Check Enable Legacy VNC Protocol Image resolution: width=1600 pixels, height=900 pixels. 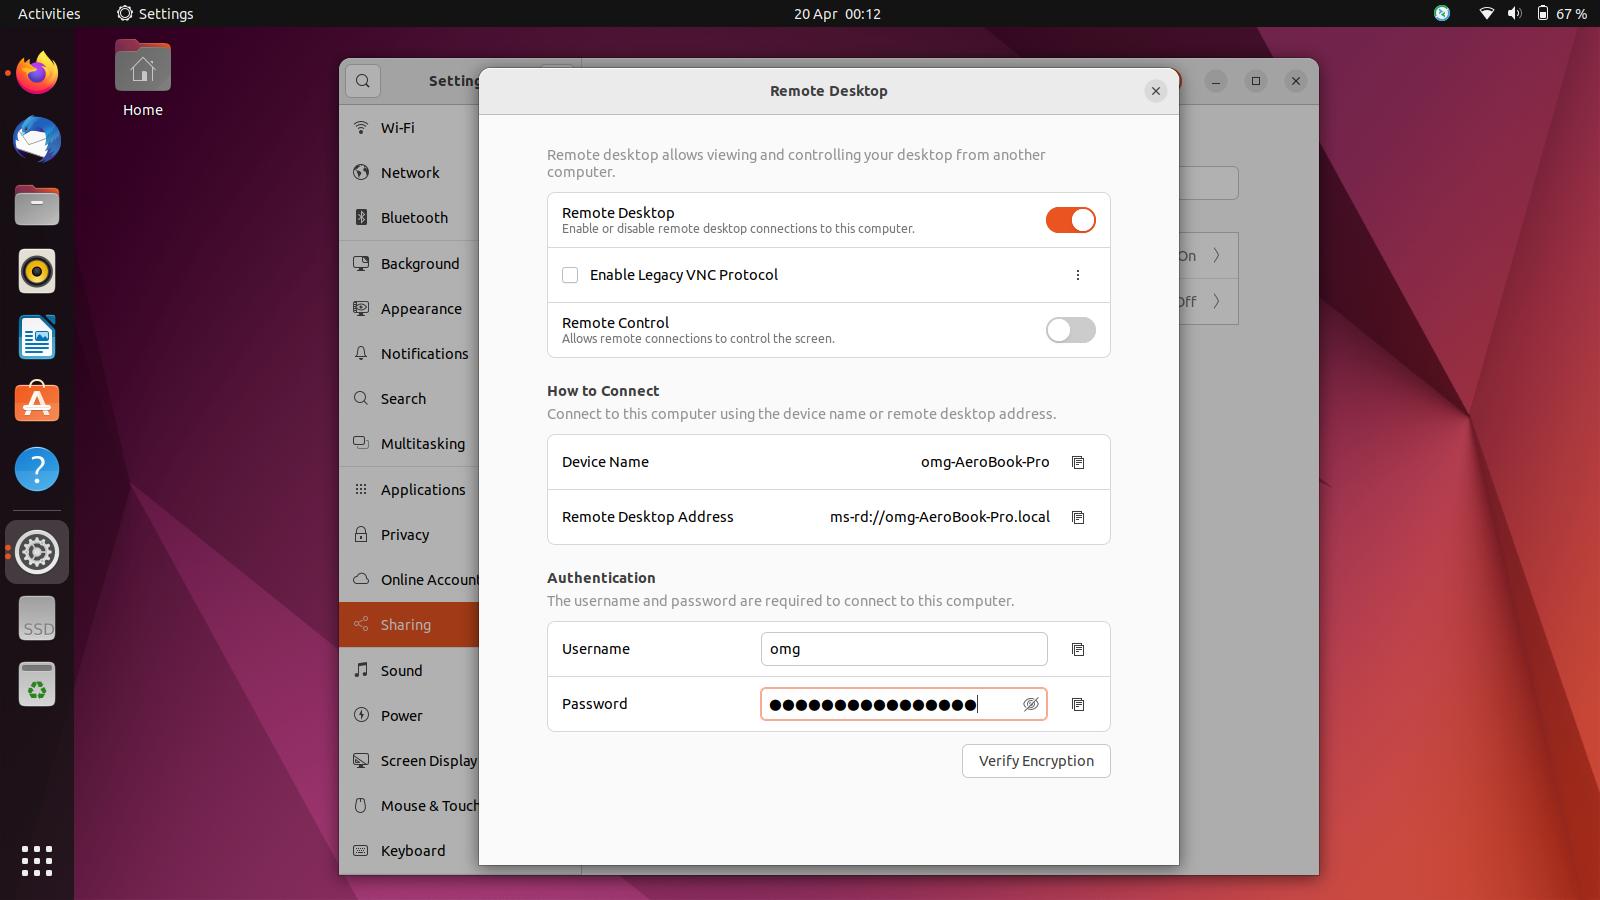pyautogui.click(x=570, y=274)
